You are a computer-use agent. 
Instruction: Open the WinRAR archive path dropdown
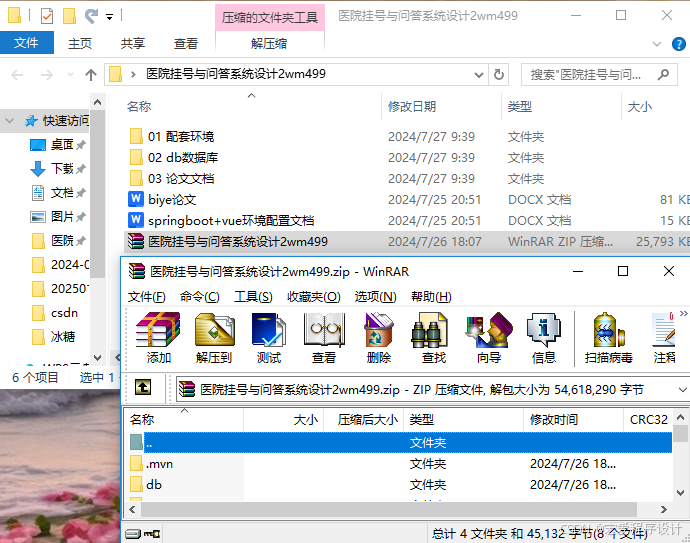click(682, 390)
